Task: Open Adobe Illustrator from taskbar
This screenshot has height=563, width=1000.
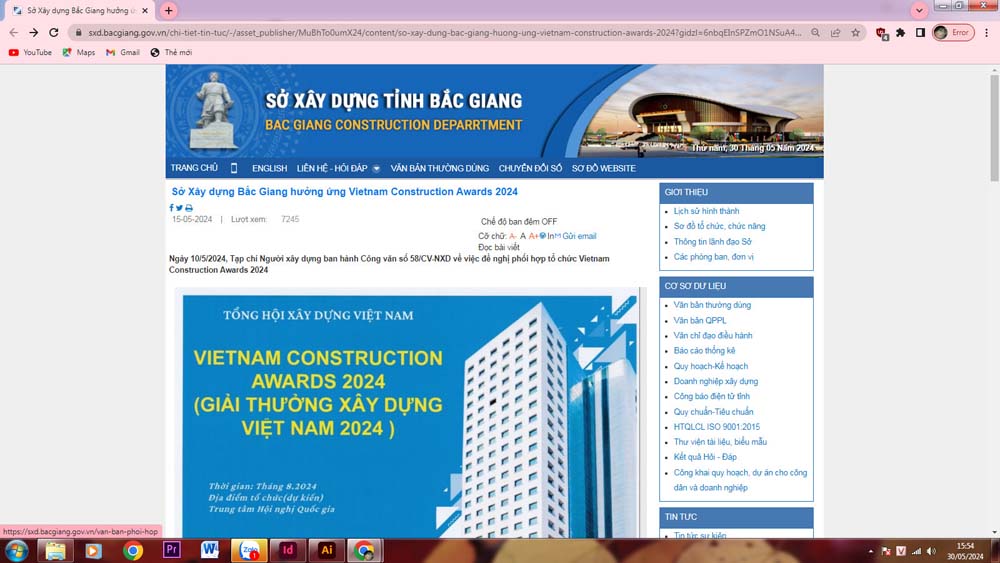Action: (327, 550)
